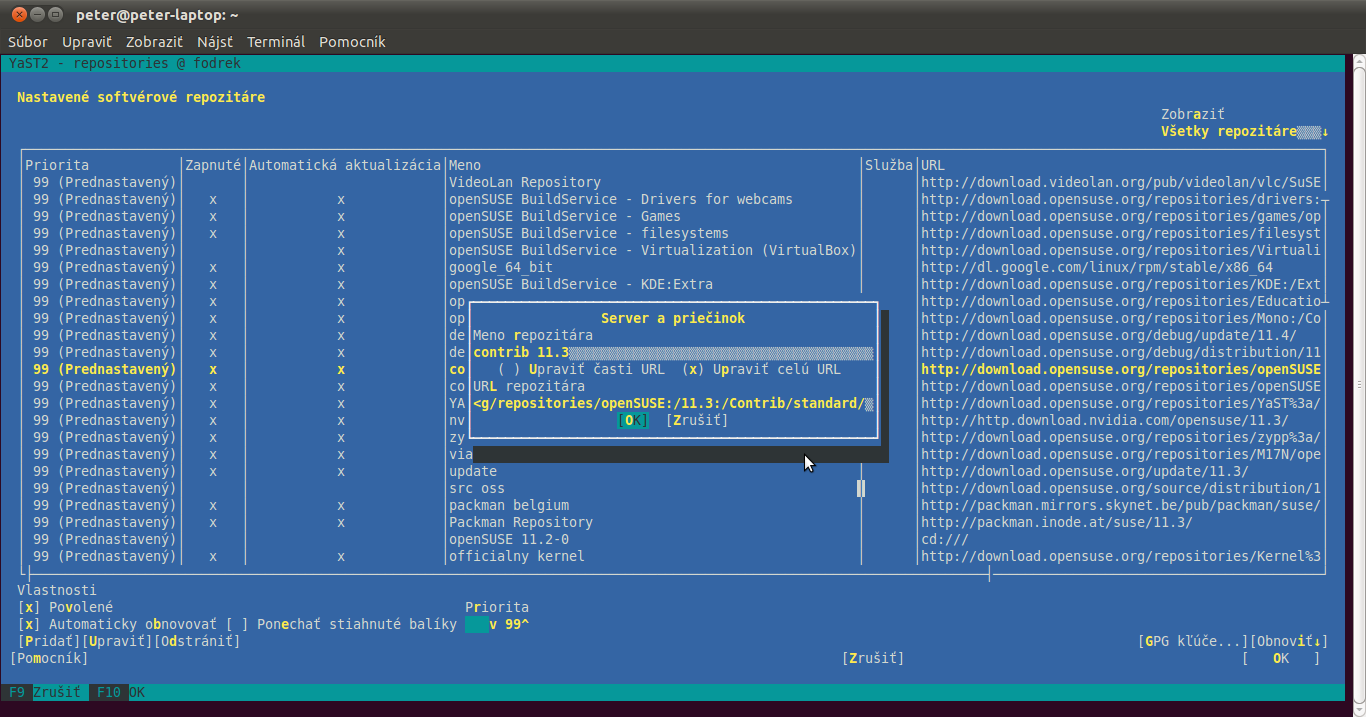1366x717 pixels.
Task: Click the dl.google.com URL cell
Action: click(x=1097, y=267)
